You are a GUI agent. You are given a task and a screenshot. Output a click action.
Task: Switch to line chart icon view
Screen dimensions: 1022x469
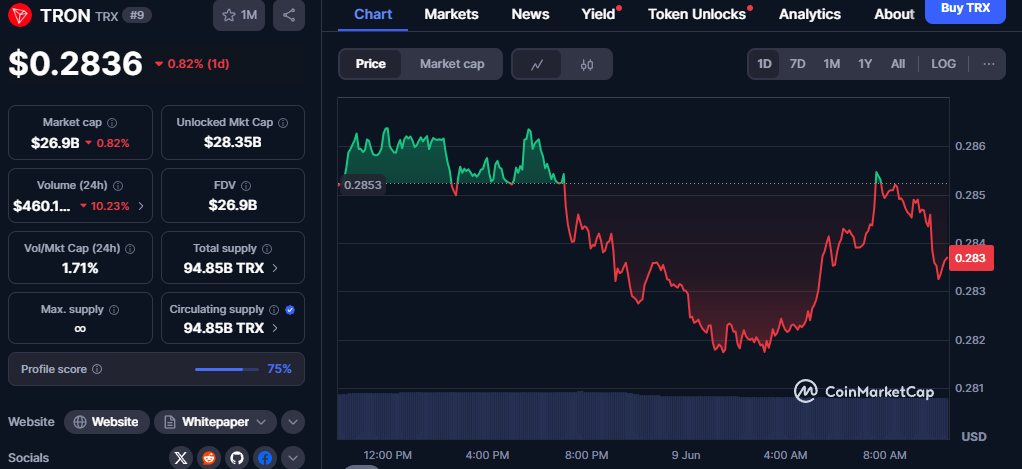[537, 64]
